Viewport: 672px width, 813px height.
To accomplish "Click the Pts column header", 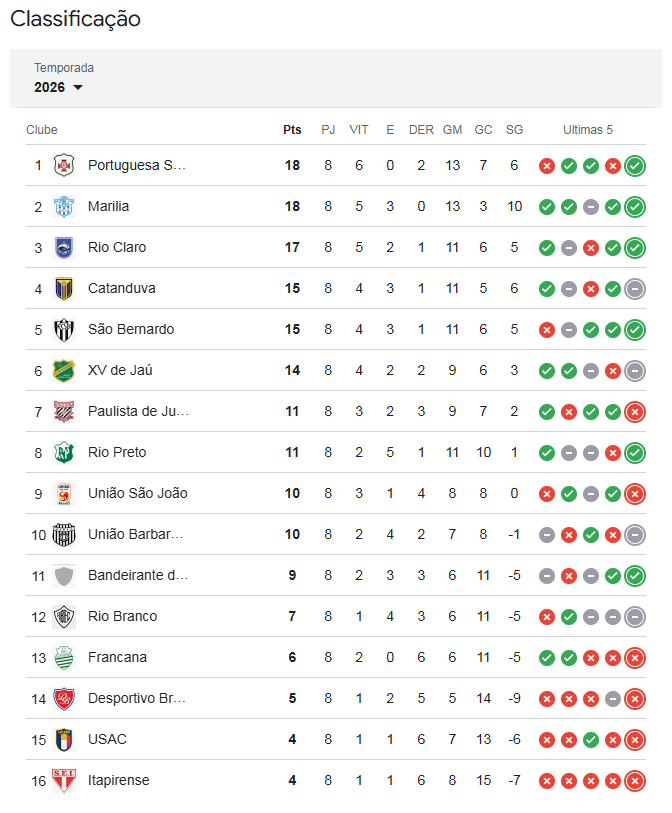I will tap(292, 130).
